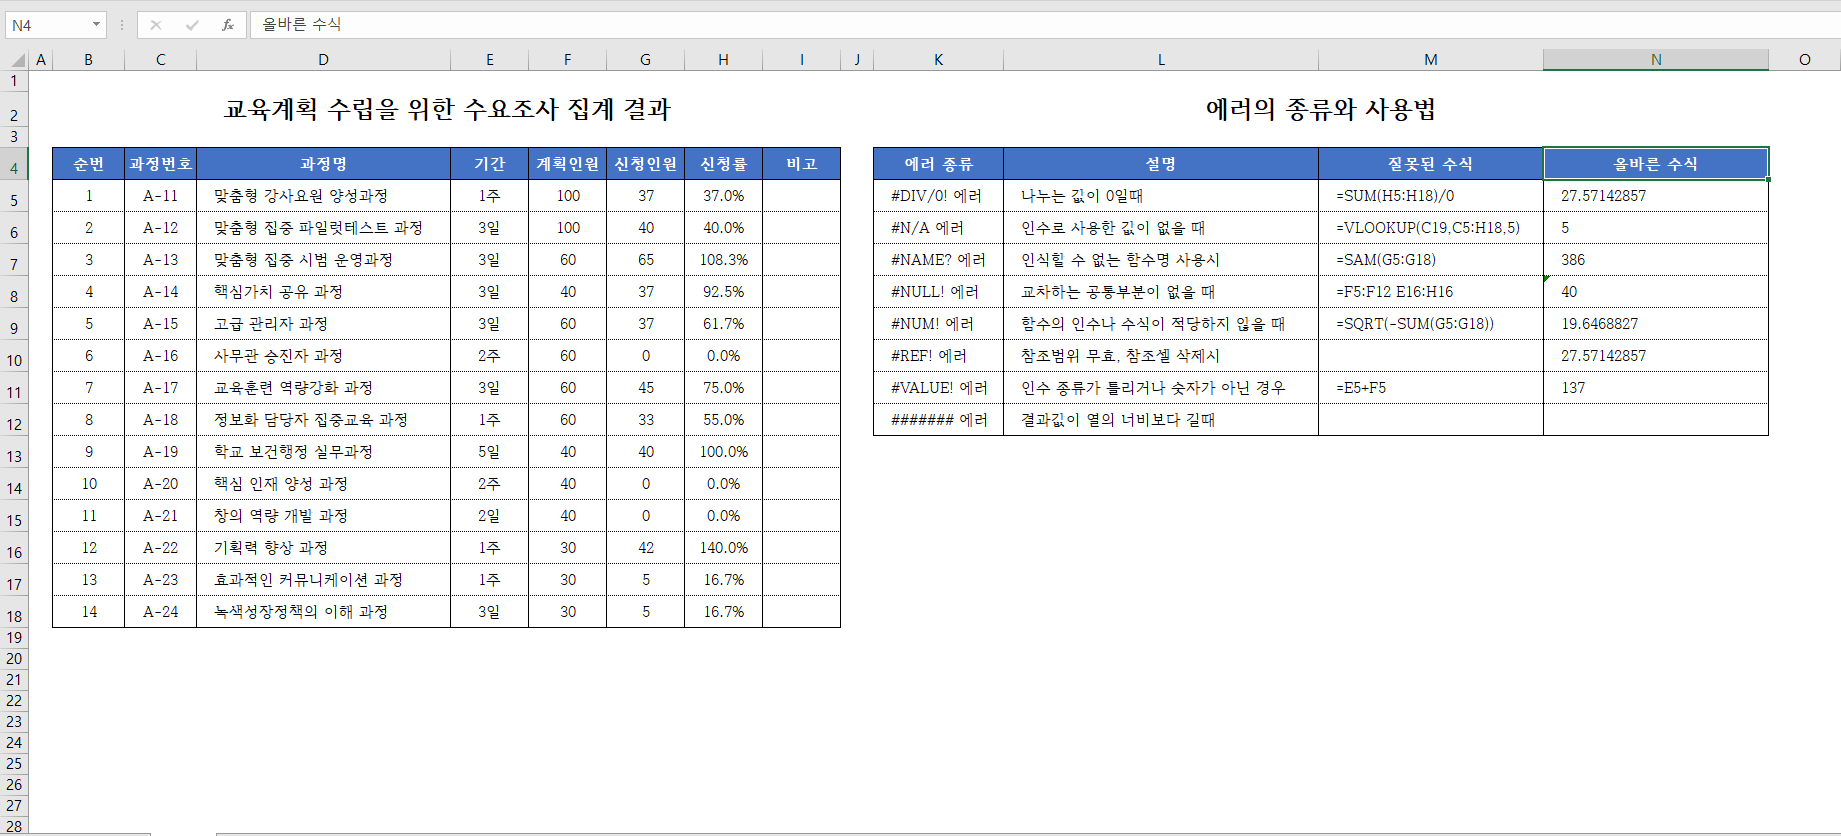Viewport: 1841px width, 836px height.
Task: Click the 신청인원 header cell
Action: [x=645, y=164]
